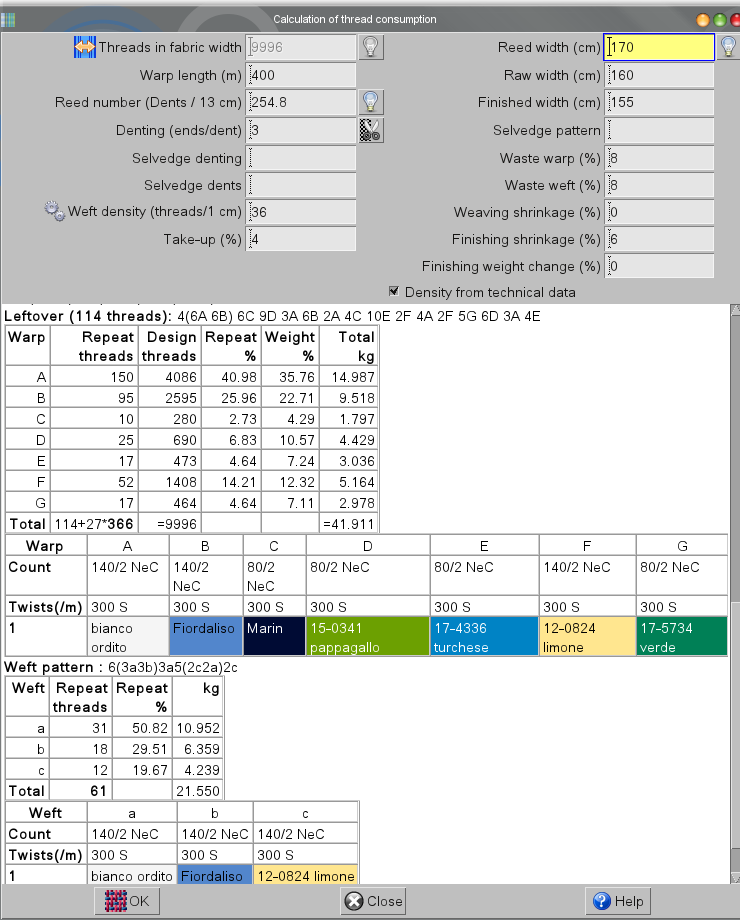Click the orange arrows icon before Threads in fabric width
This screenshot has height=920, width=740.
click(x=85, y=47)
